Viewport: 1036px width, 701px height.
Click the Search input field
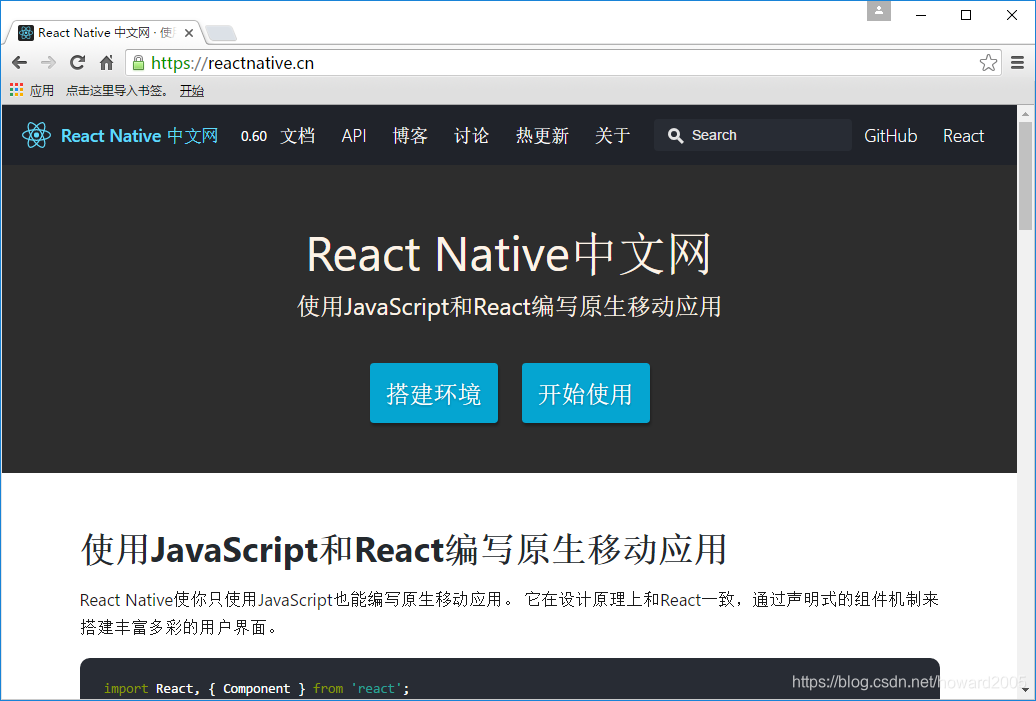[753, 135]
